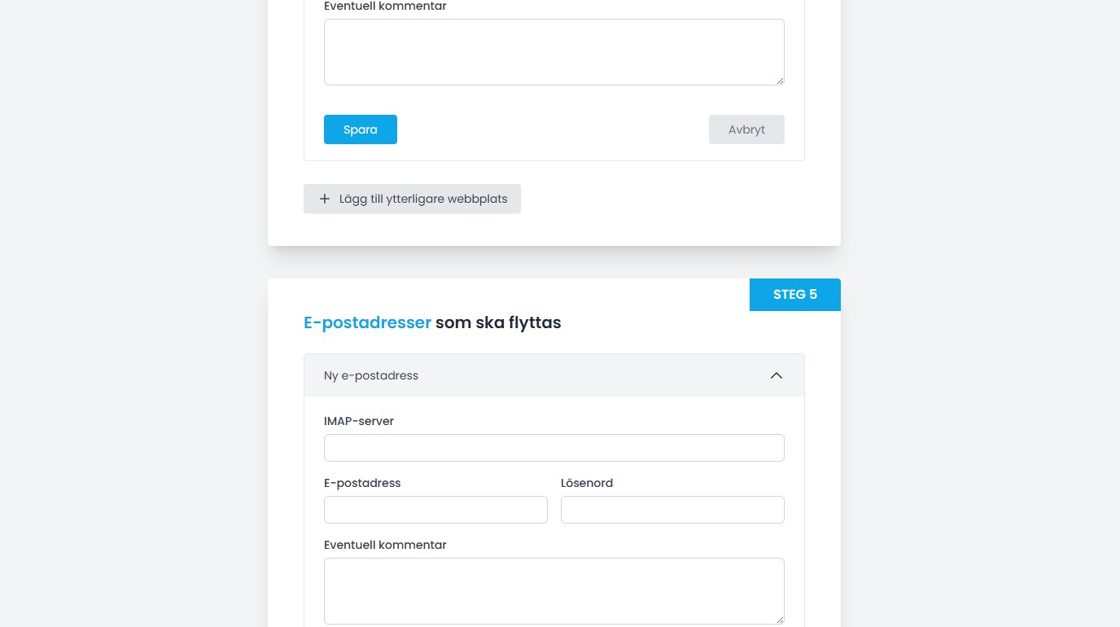Click into the E-postadress field
The height and width of the screenshot is (627, 1120).
[x=435, y=510]
